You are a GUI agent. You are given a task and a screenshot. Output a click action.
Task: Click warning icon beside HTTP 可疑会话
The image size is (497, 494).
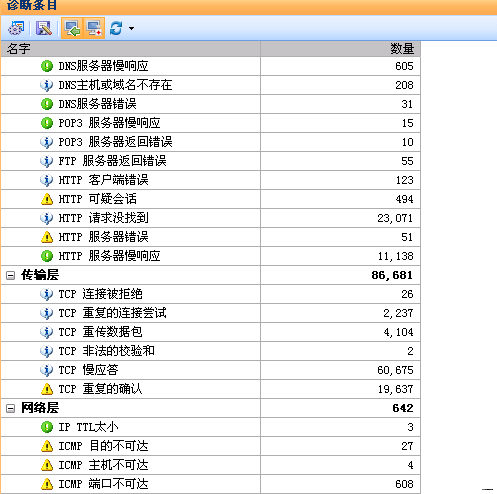pyautogui.click(x=47, y=199)
